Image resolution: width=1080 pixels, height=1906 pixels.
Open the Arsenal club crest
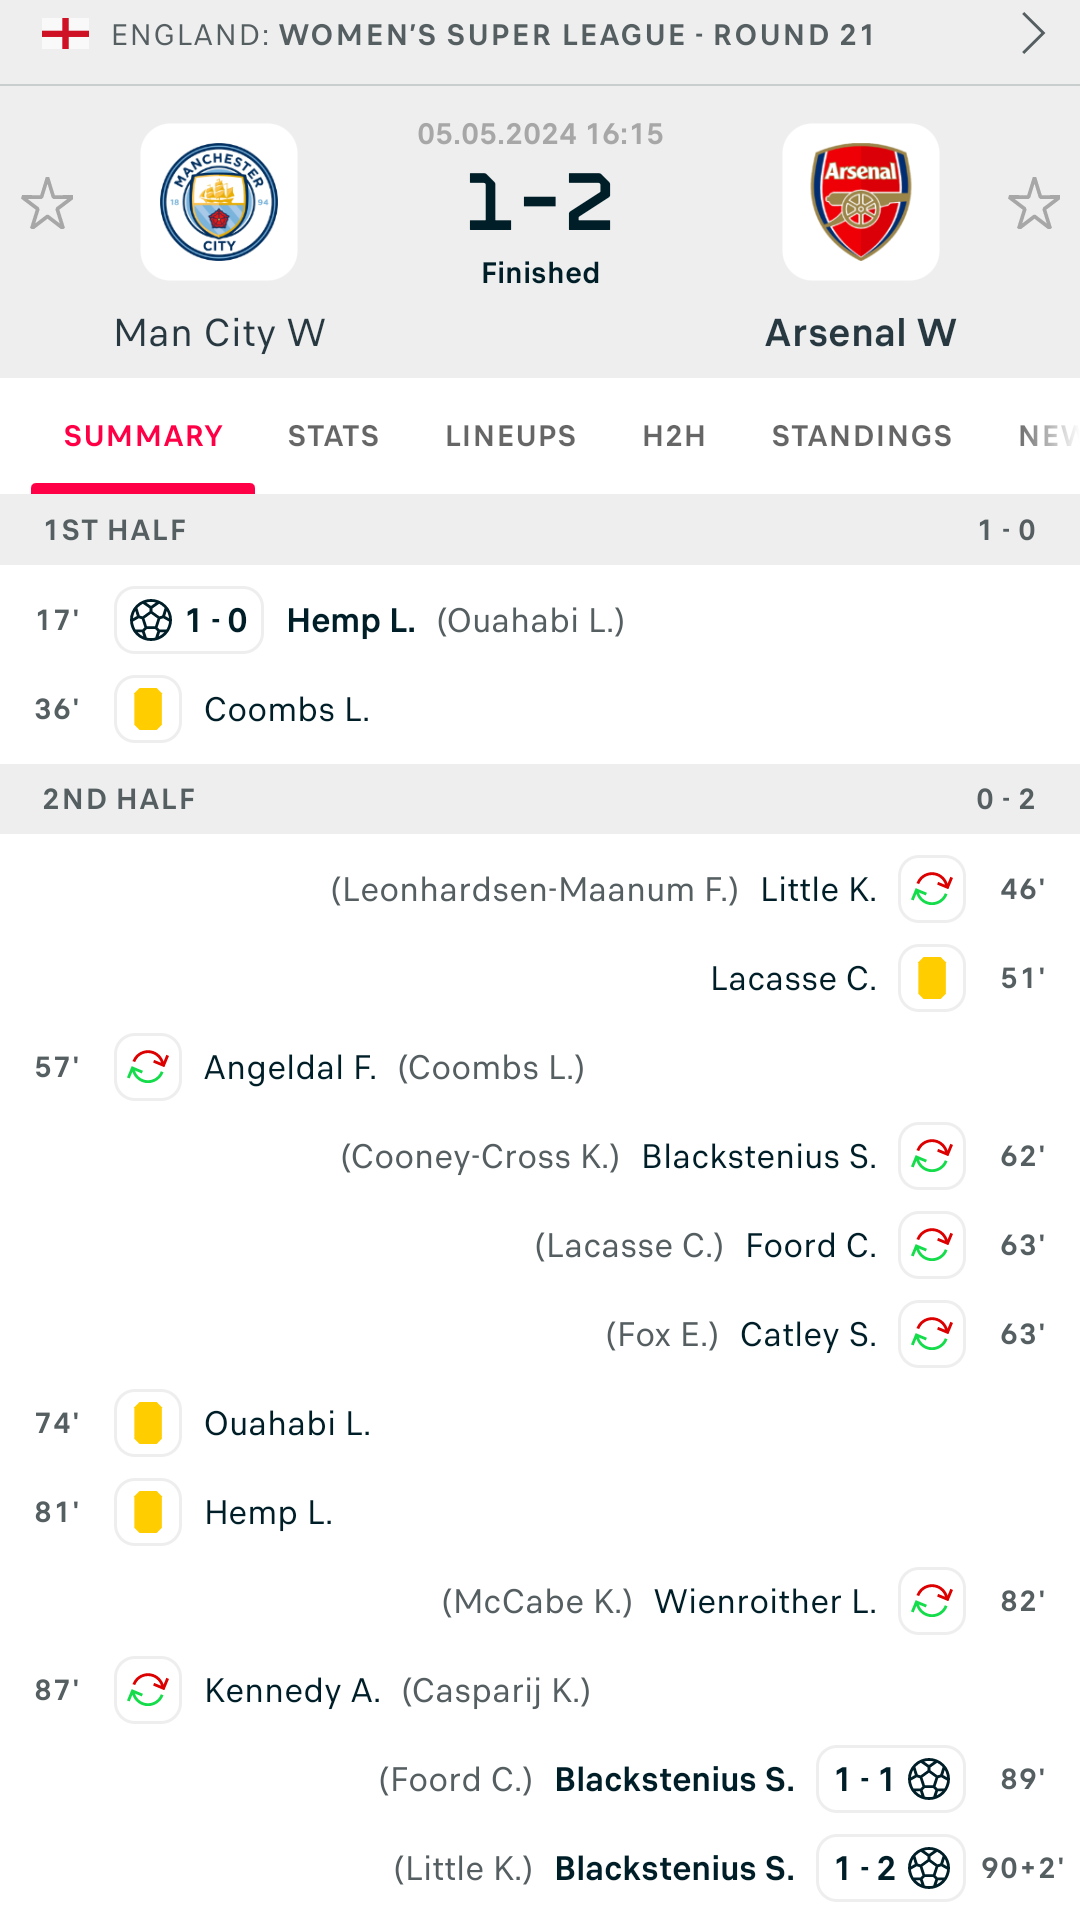coord(861,202)
